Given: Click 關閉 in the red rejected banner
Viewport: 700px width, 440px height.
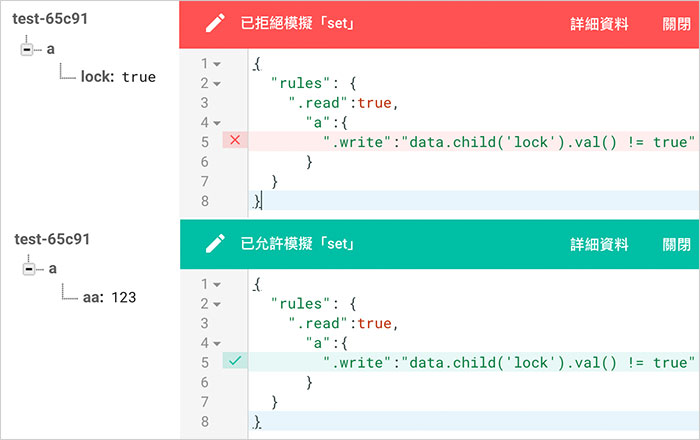Looking at the screenshot, I should pyautogui.click(x=676, y=24).
